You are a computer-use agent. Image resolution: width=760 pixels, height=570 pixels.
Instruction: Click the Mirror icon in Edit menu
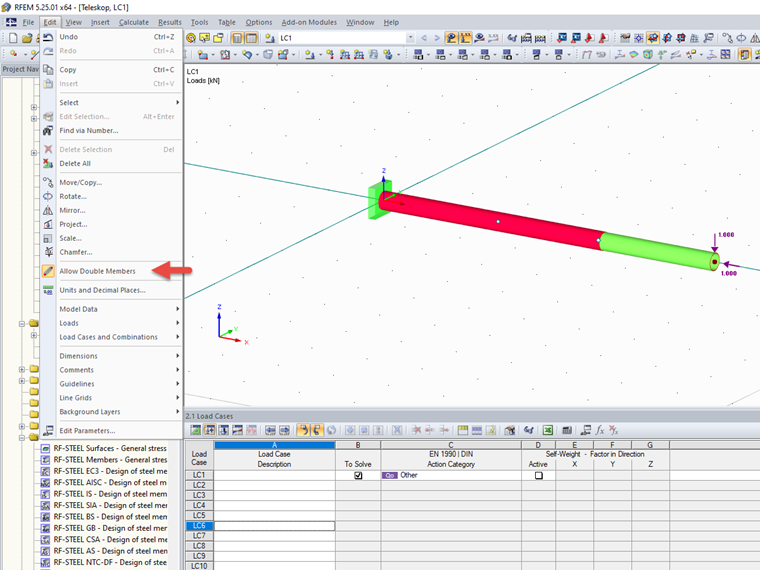[48, 210]
